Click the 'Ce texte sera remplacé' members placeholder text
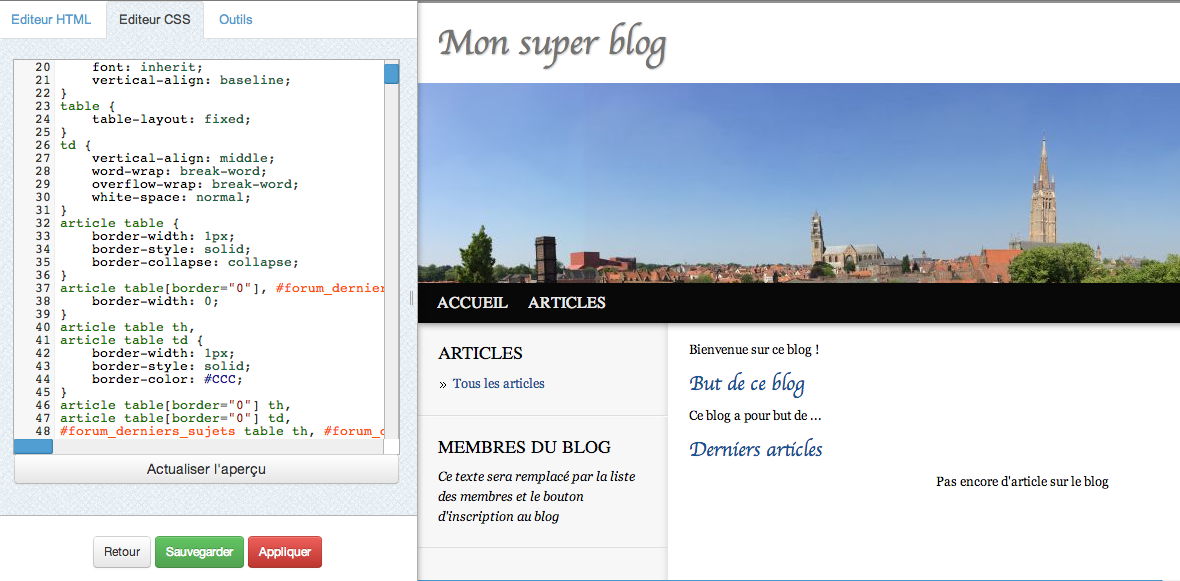1180x581 pixels. (x=537, y=497)
